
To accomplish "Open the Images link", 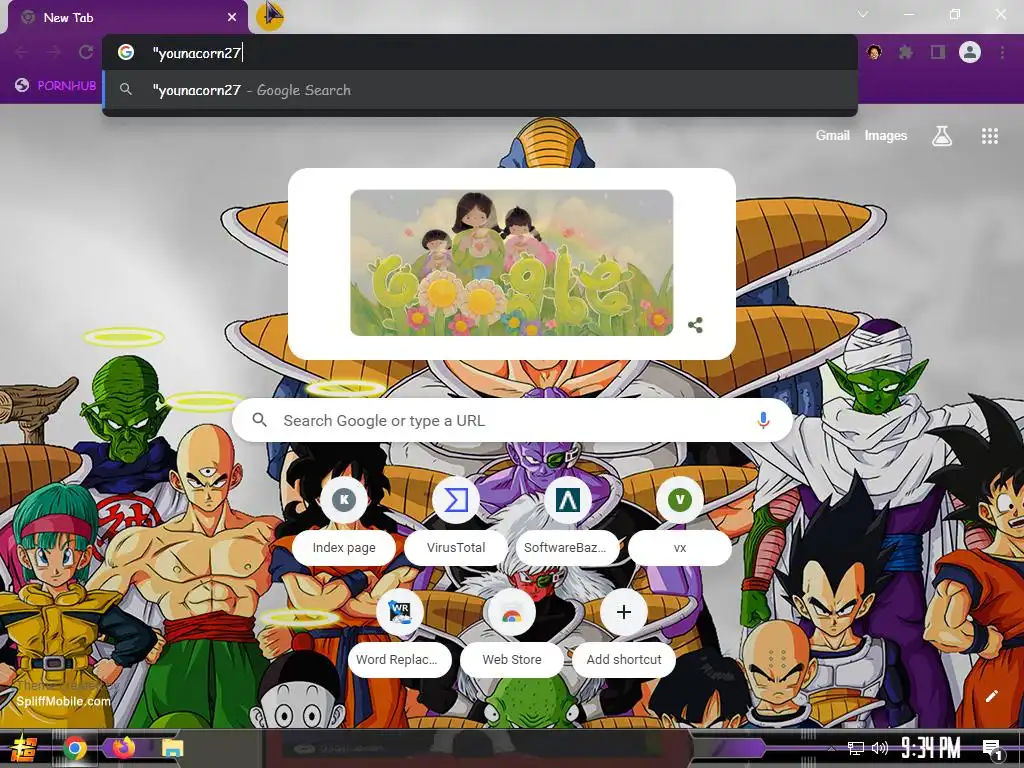I will 886,136.
